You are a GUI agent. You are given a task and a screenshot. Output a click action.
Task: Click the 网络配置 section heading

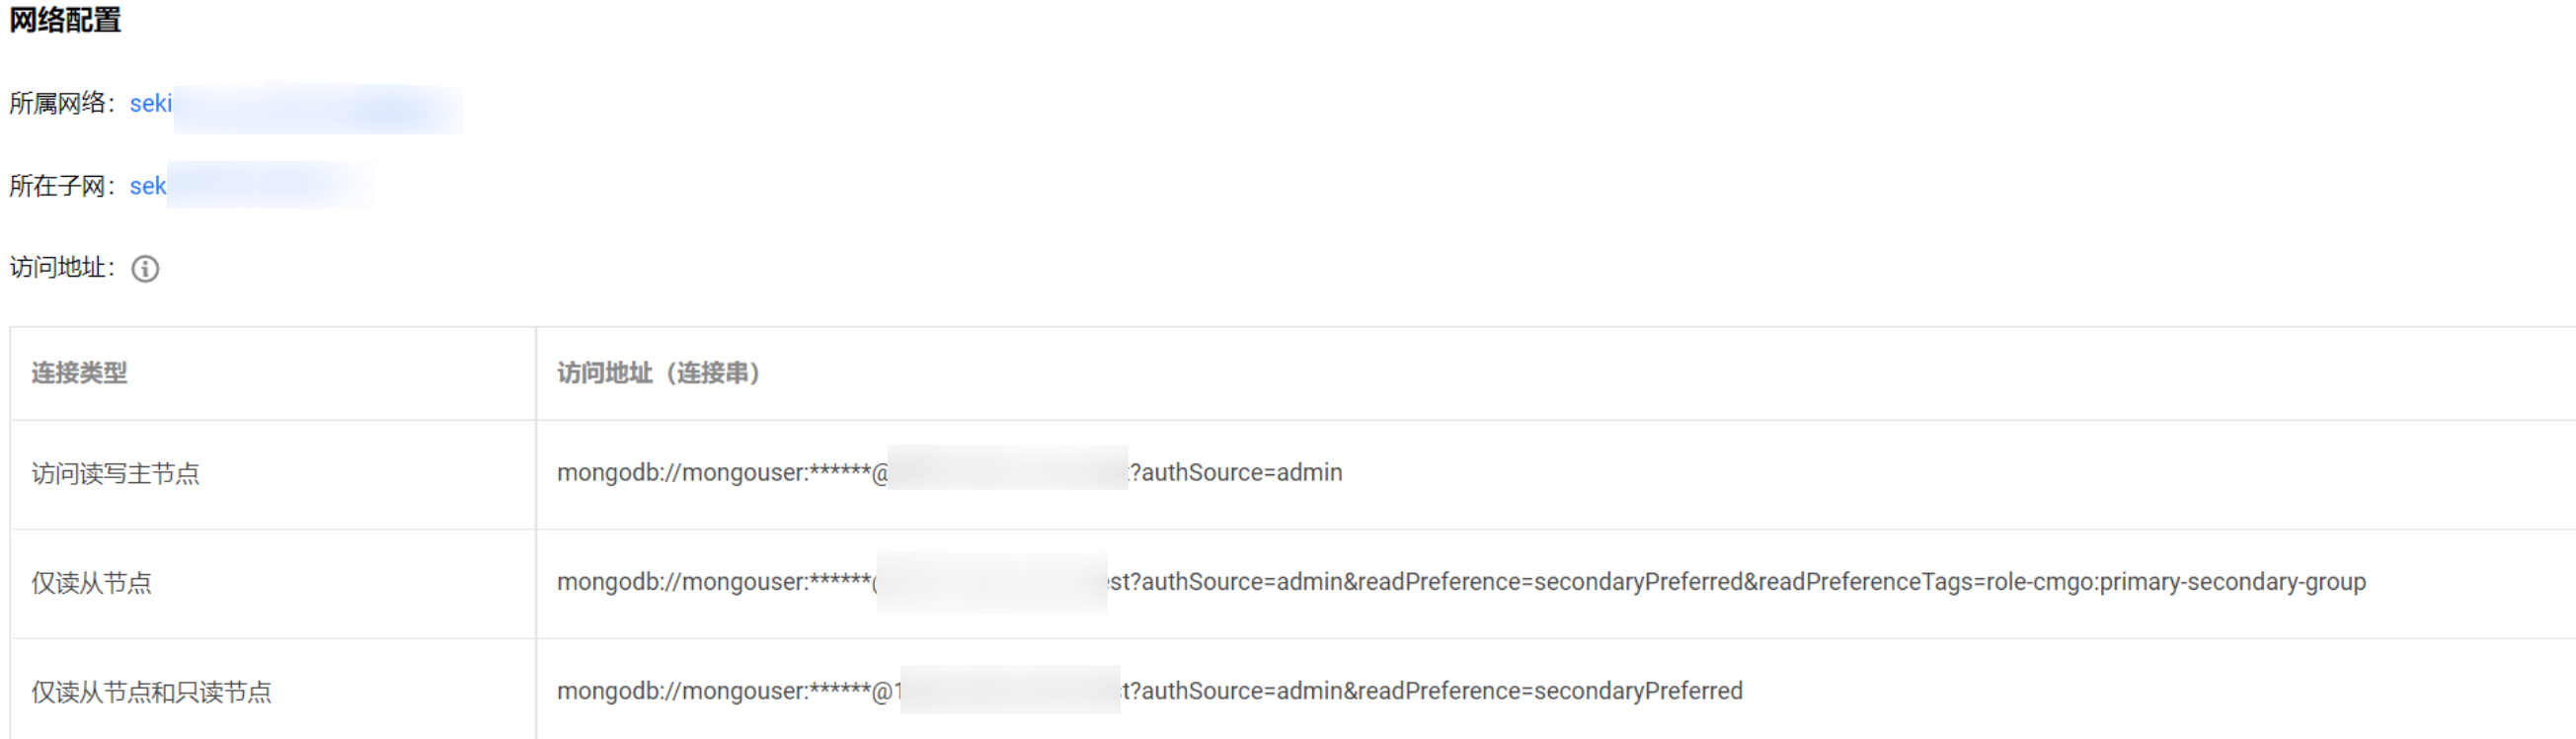(x=65, y=20)
